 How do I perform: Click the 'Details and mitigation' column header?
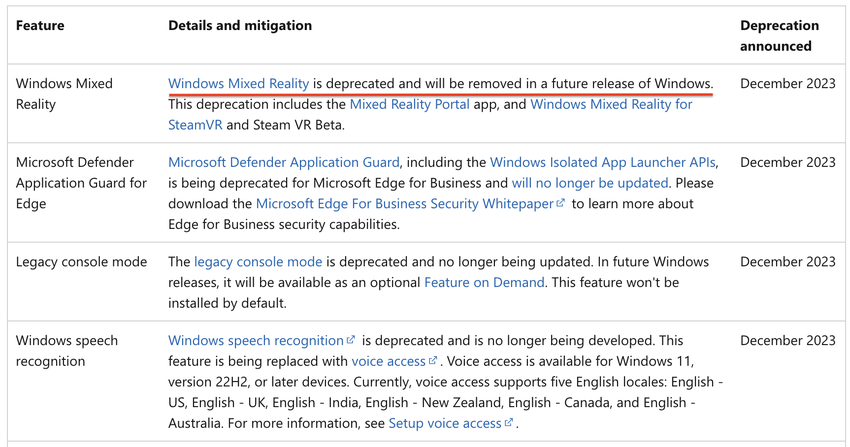(x=240, y=26)
